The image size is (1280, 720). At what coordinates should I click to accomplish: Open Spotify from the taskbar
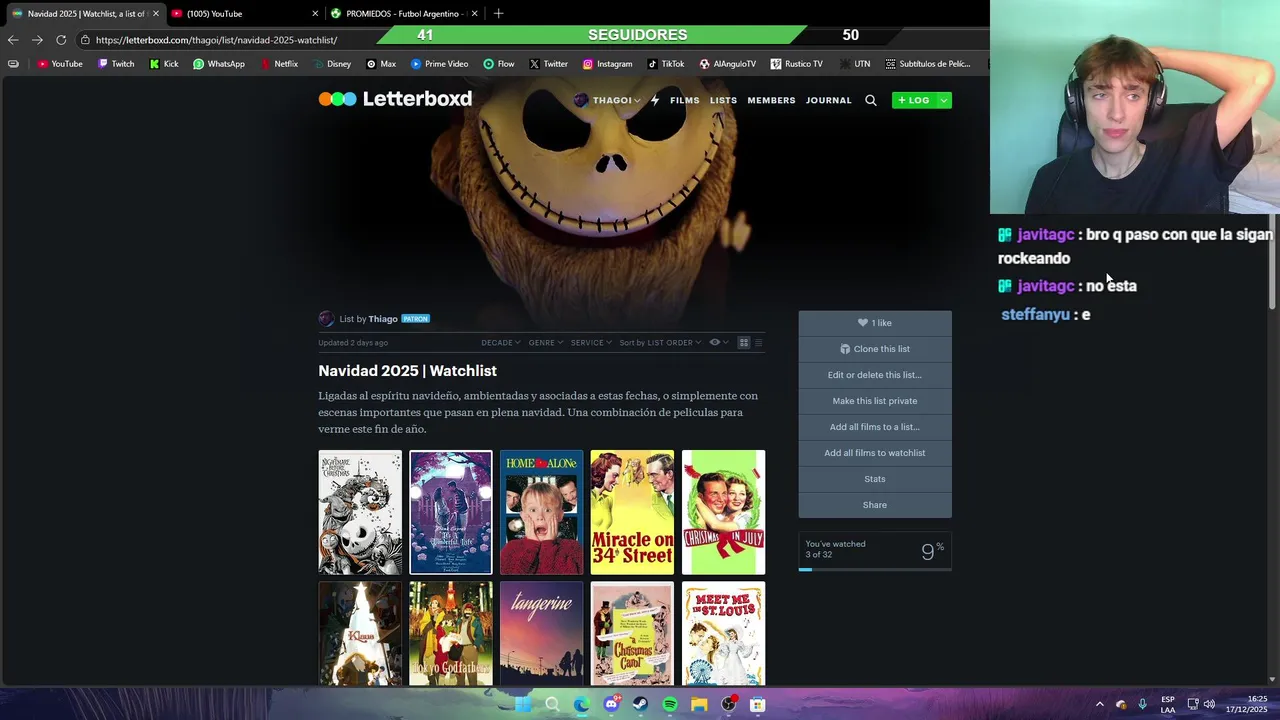pos(670,705)
